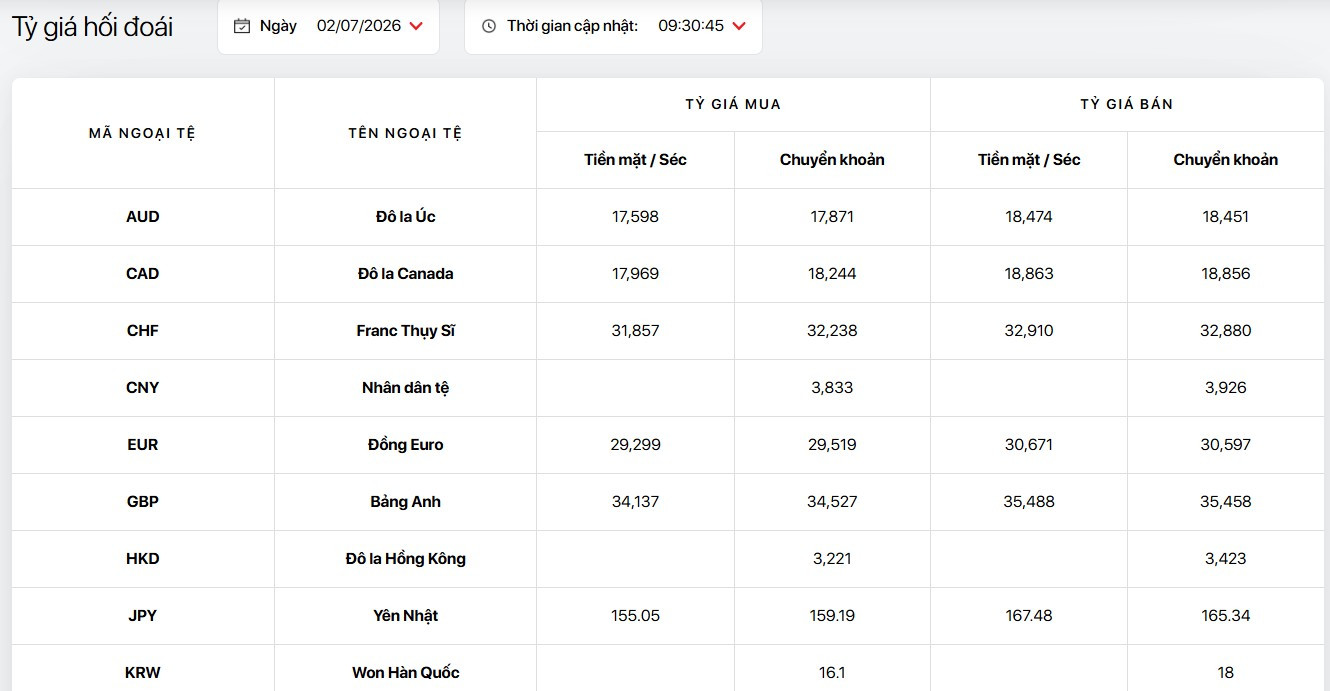Viewport: 1330px width, 691px height.
Task: Select the CAD currency code
Action: [143, 274]
